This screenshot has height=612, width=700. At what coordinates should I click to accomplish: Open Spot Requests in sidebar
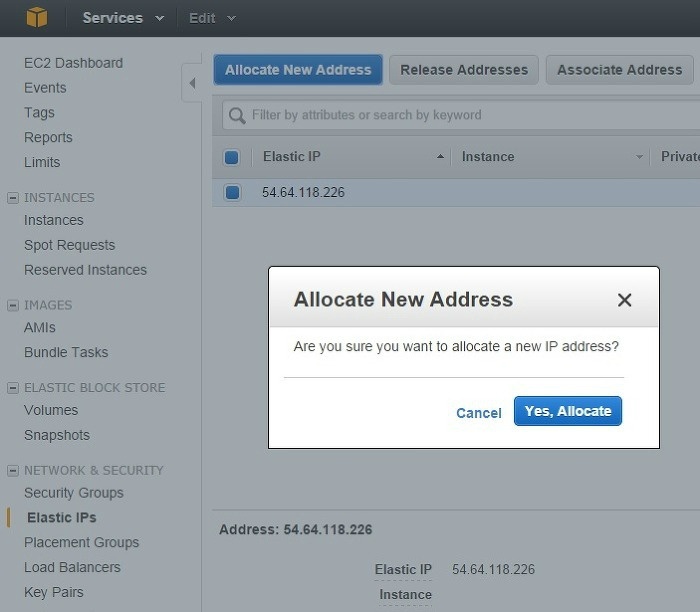pos(70,245)
